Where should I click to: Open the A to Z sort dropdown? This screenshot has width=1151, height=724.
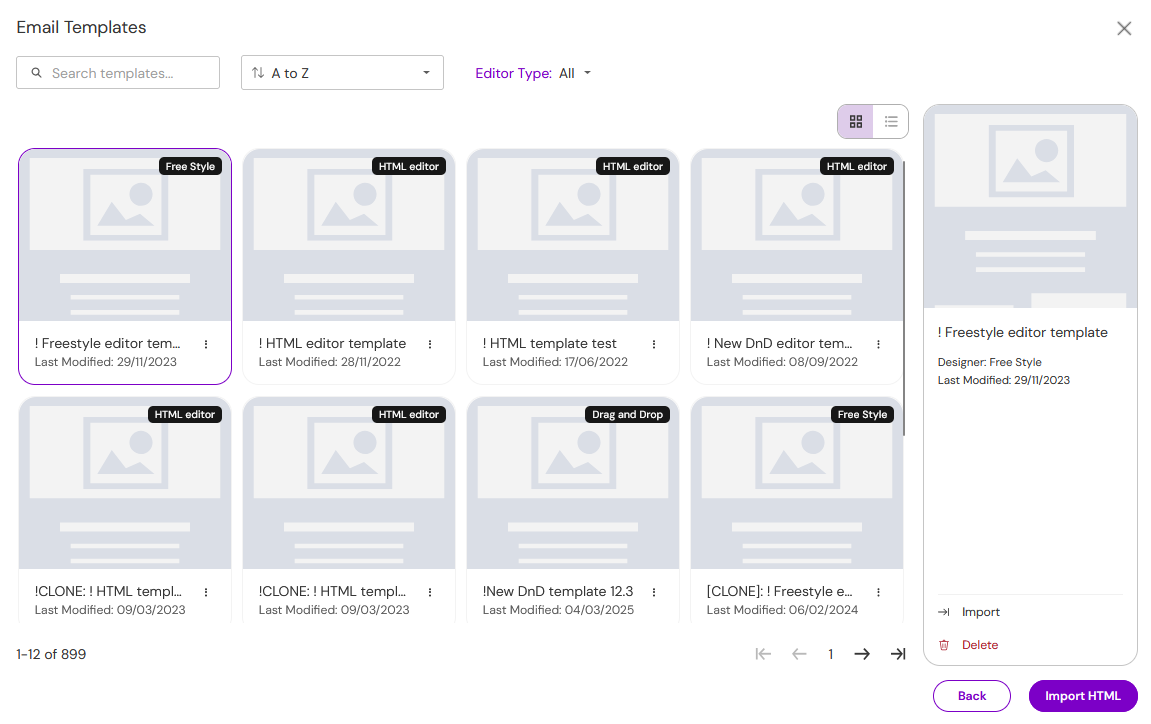coord(342,73)
